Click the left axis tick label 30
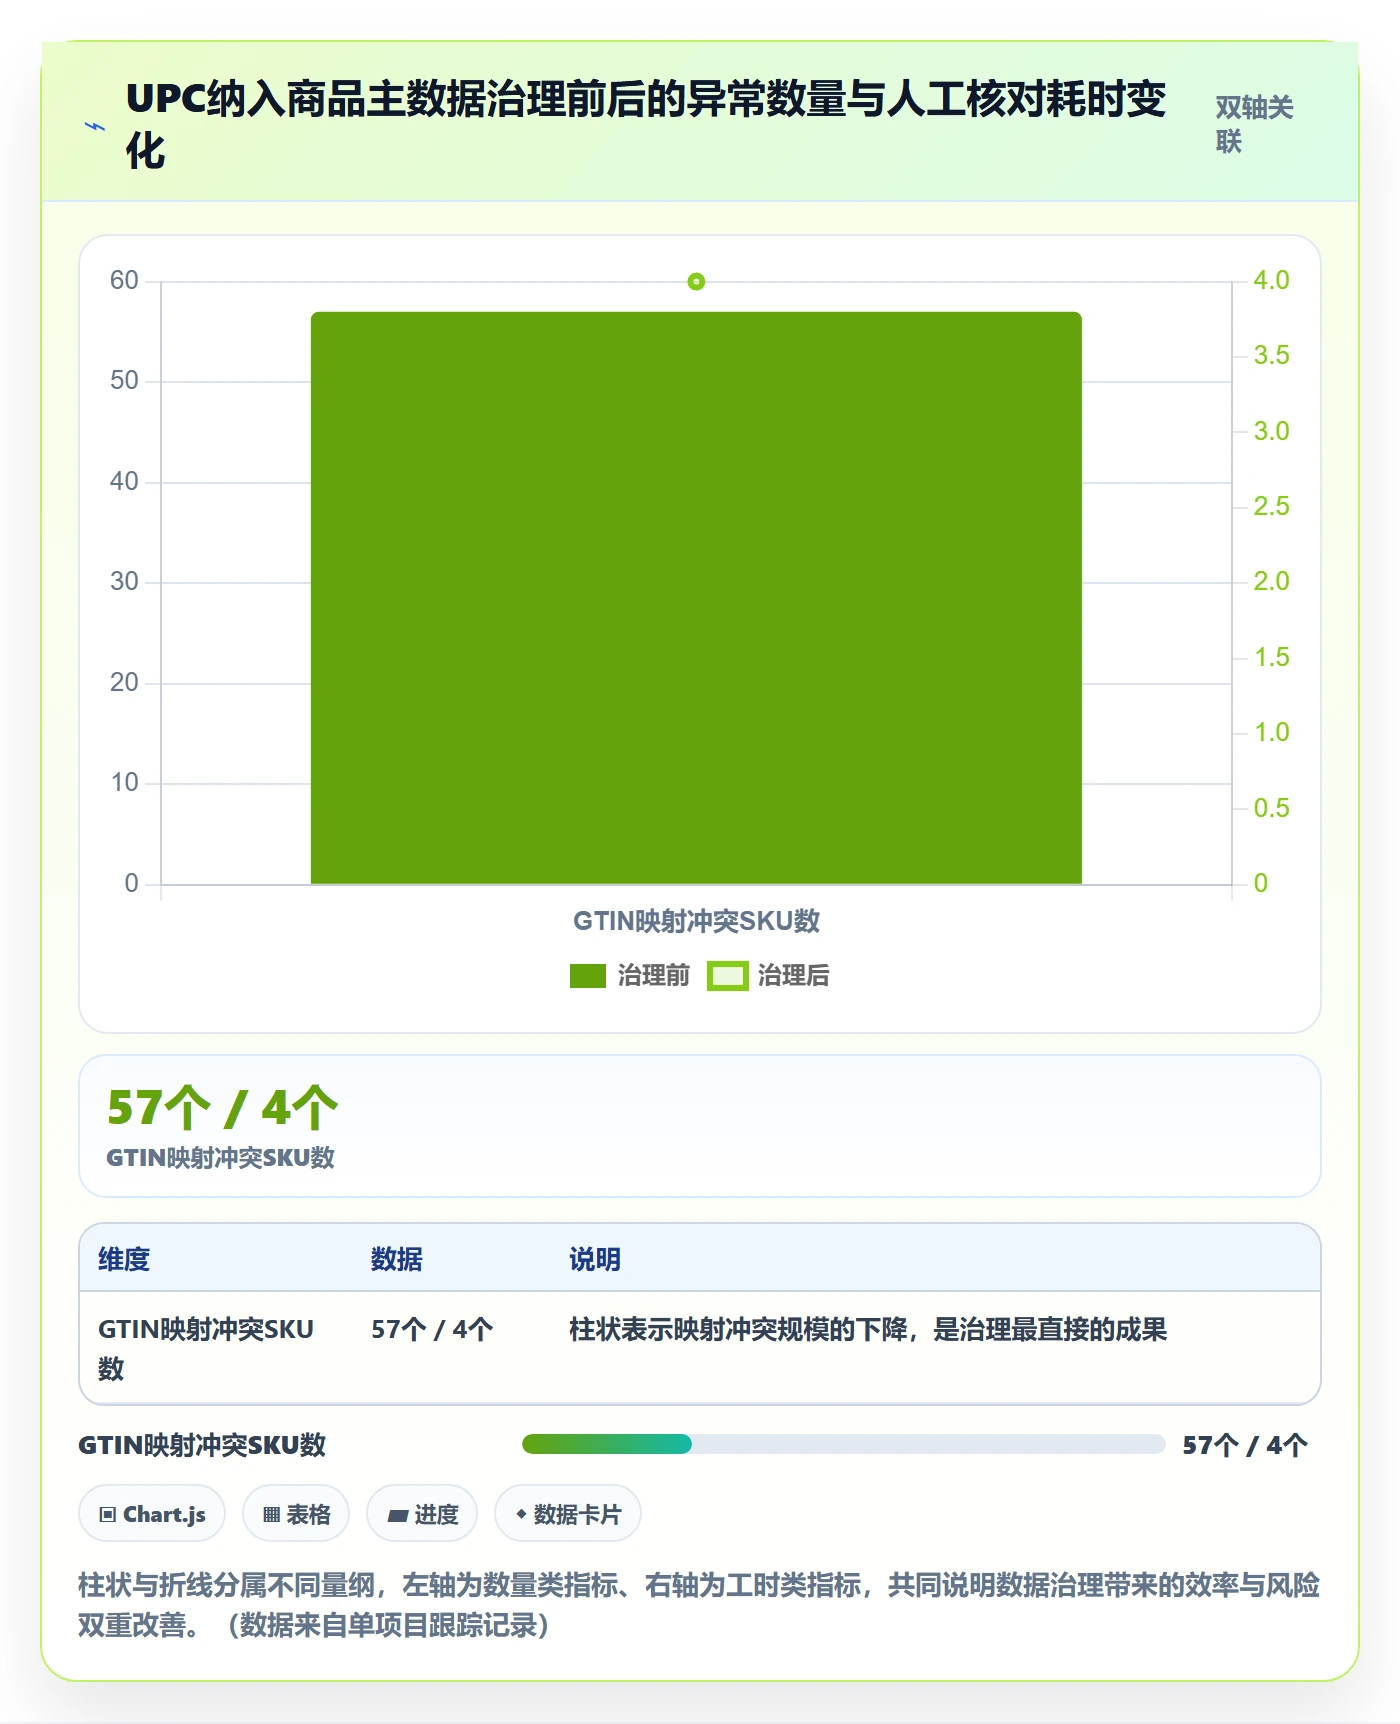This screenshot has height=1724, width=1400. (x=125, y=581)
